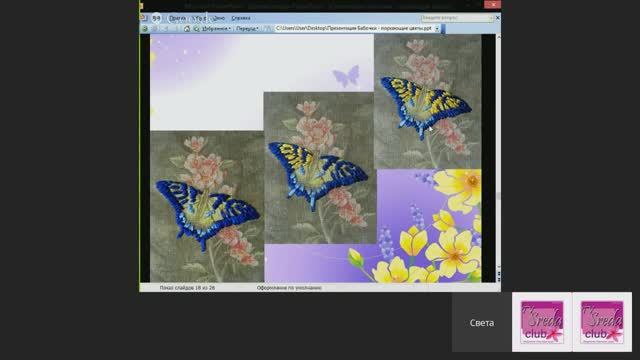Select the last Sreda club participant thumbnail
Image resolution: width=640 pixels, height=360 pixels.
point(602,322)
